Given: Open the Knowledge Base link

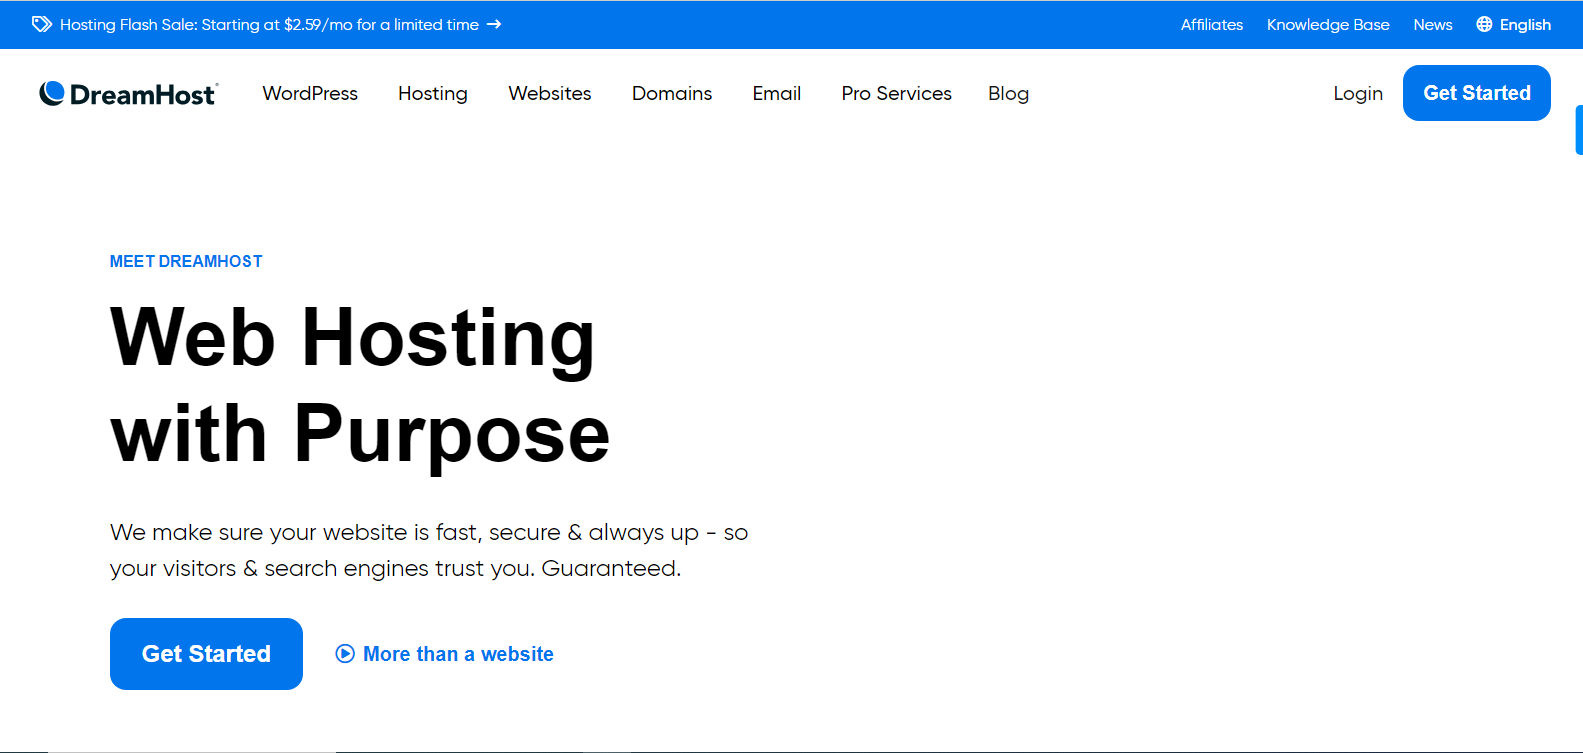Looking at the screenshot, I should (1328, 24).
